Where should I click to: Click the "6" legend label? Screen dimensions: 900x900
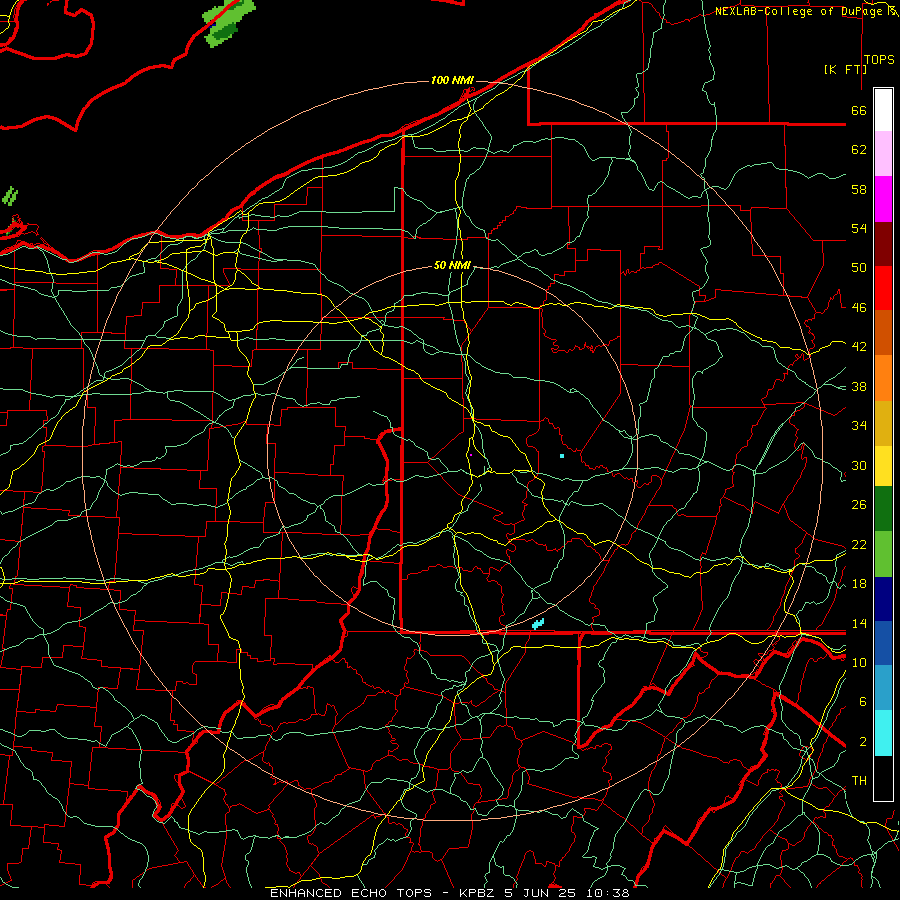[863, 702]
